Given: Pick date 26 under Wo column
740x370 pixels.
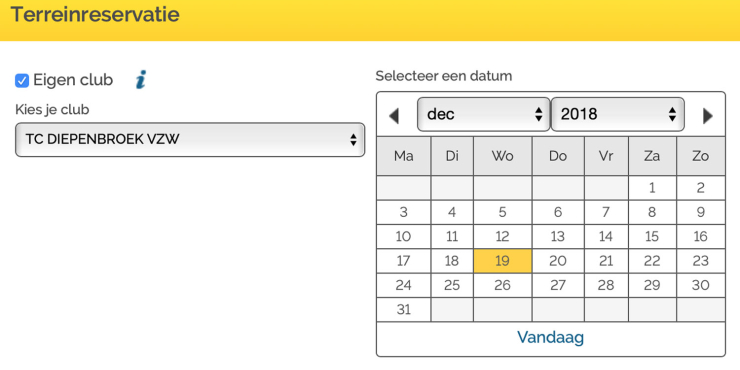Looking at the screenshot, I should point(503,285).
